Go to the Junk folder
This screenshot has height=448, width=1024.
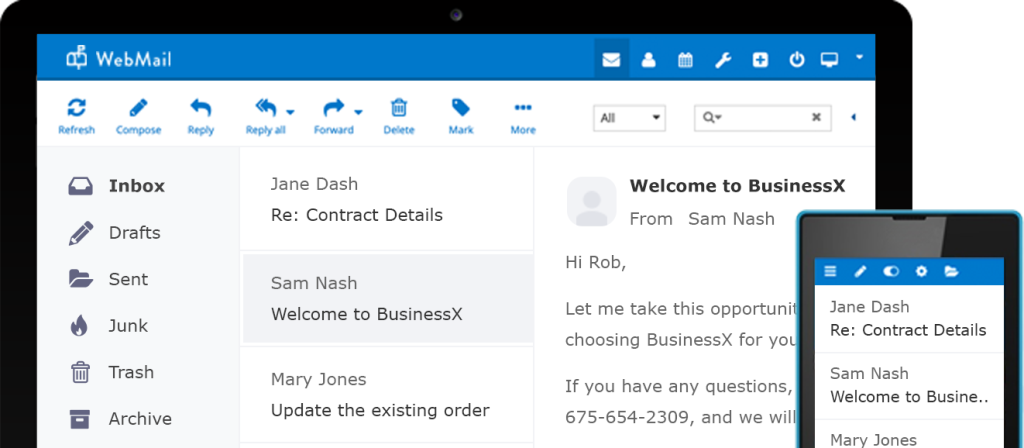pyautogui.click(x=128, y=326)
